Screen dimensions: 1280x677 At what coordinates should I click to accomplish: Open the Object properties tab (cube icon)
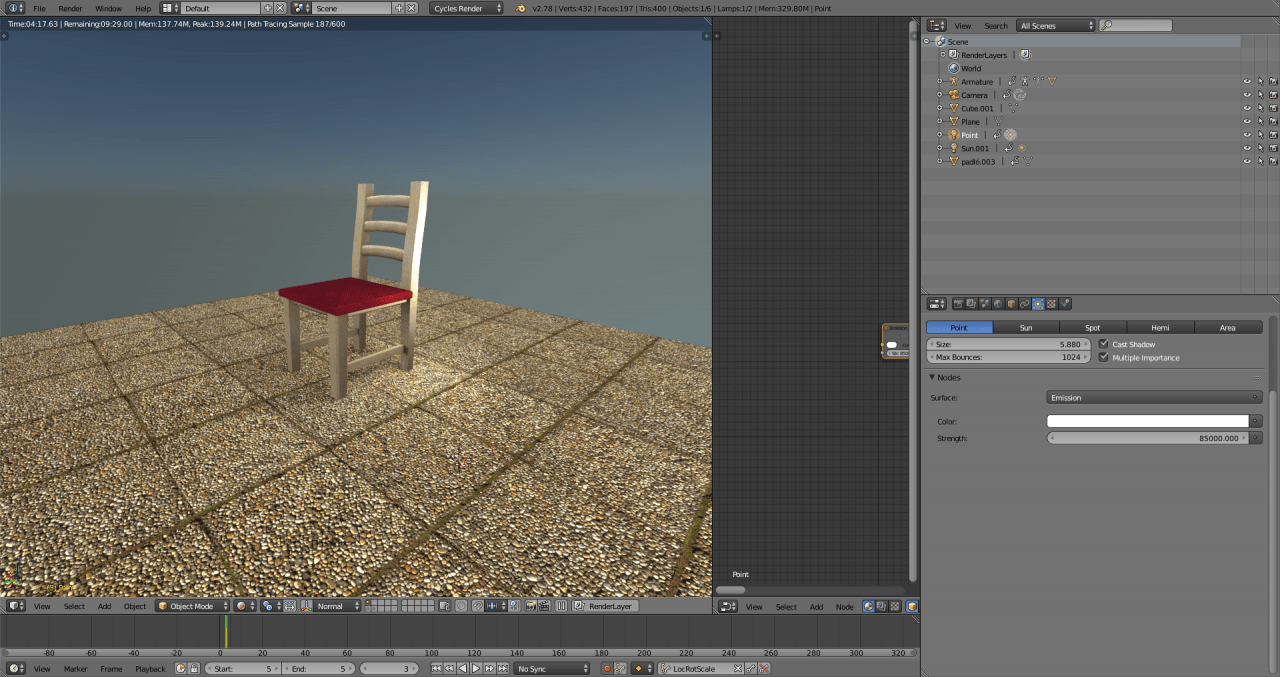coord(1011,304)
